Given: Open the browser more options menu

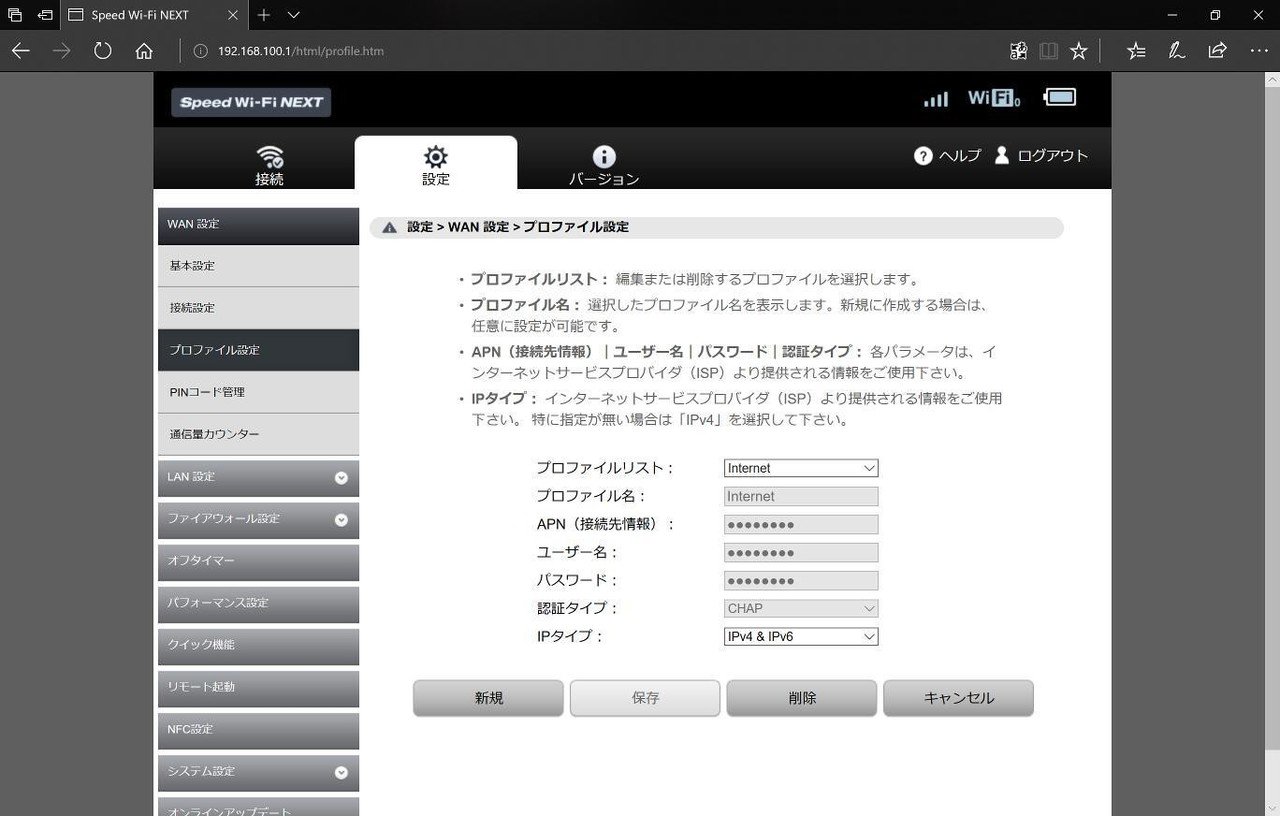Looking at the screenshot, I should point(1258,51).
